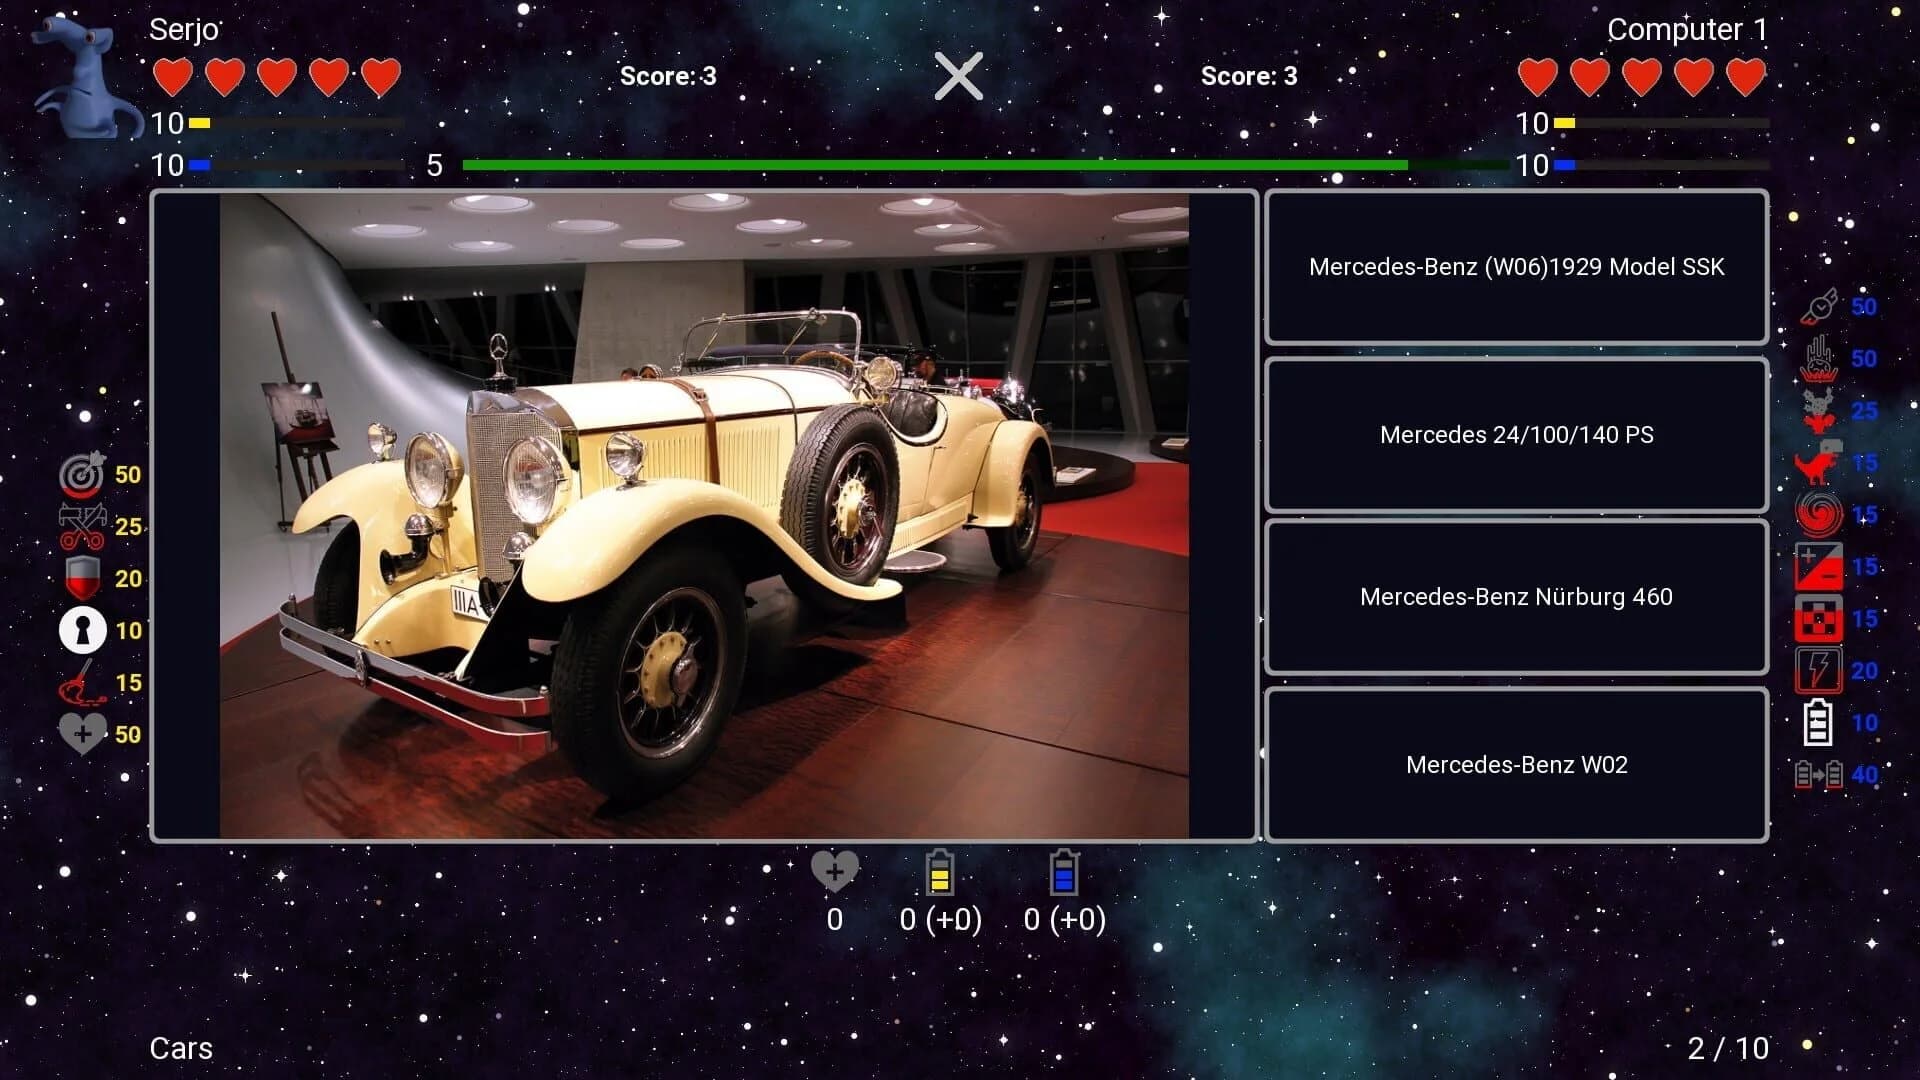This screenshot has height=1080, width=1920.
Task: Activate the red shield protection perk
Action: [x=84, y=578]
